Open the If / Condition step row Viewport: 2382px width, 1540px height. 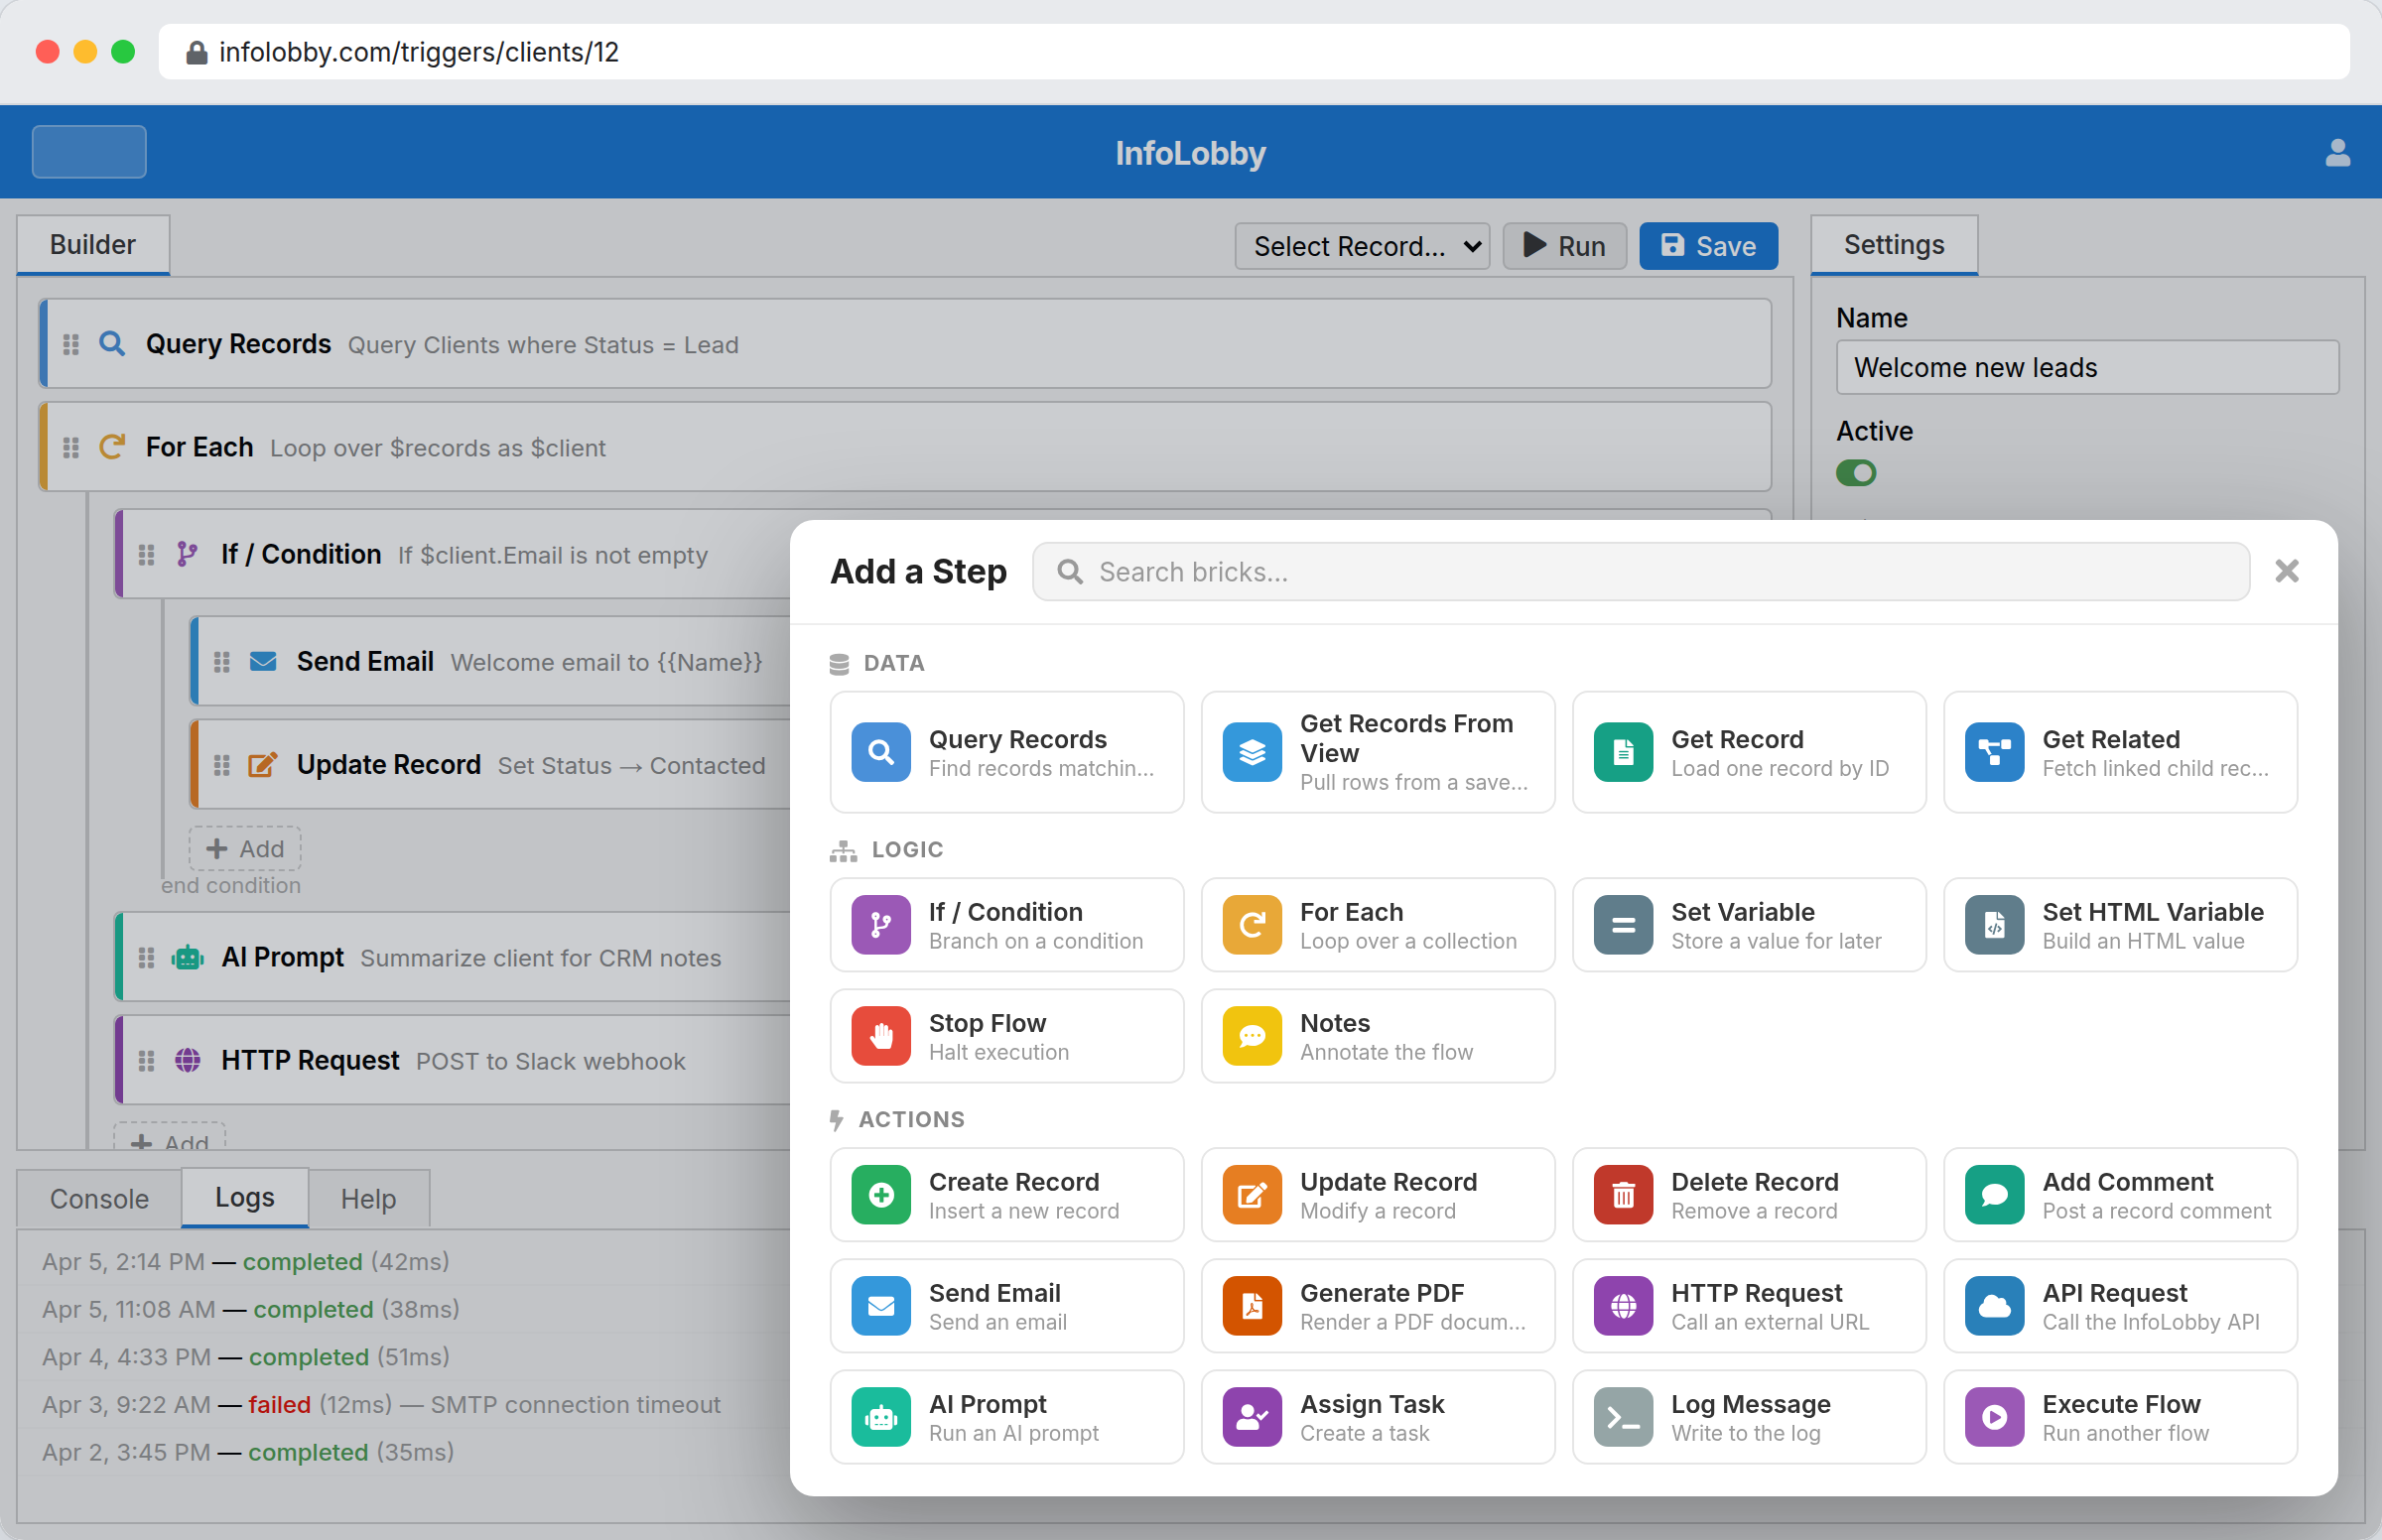[453, 554]
